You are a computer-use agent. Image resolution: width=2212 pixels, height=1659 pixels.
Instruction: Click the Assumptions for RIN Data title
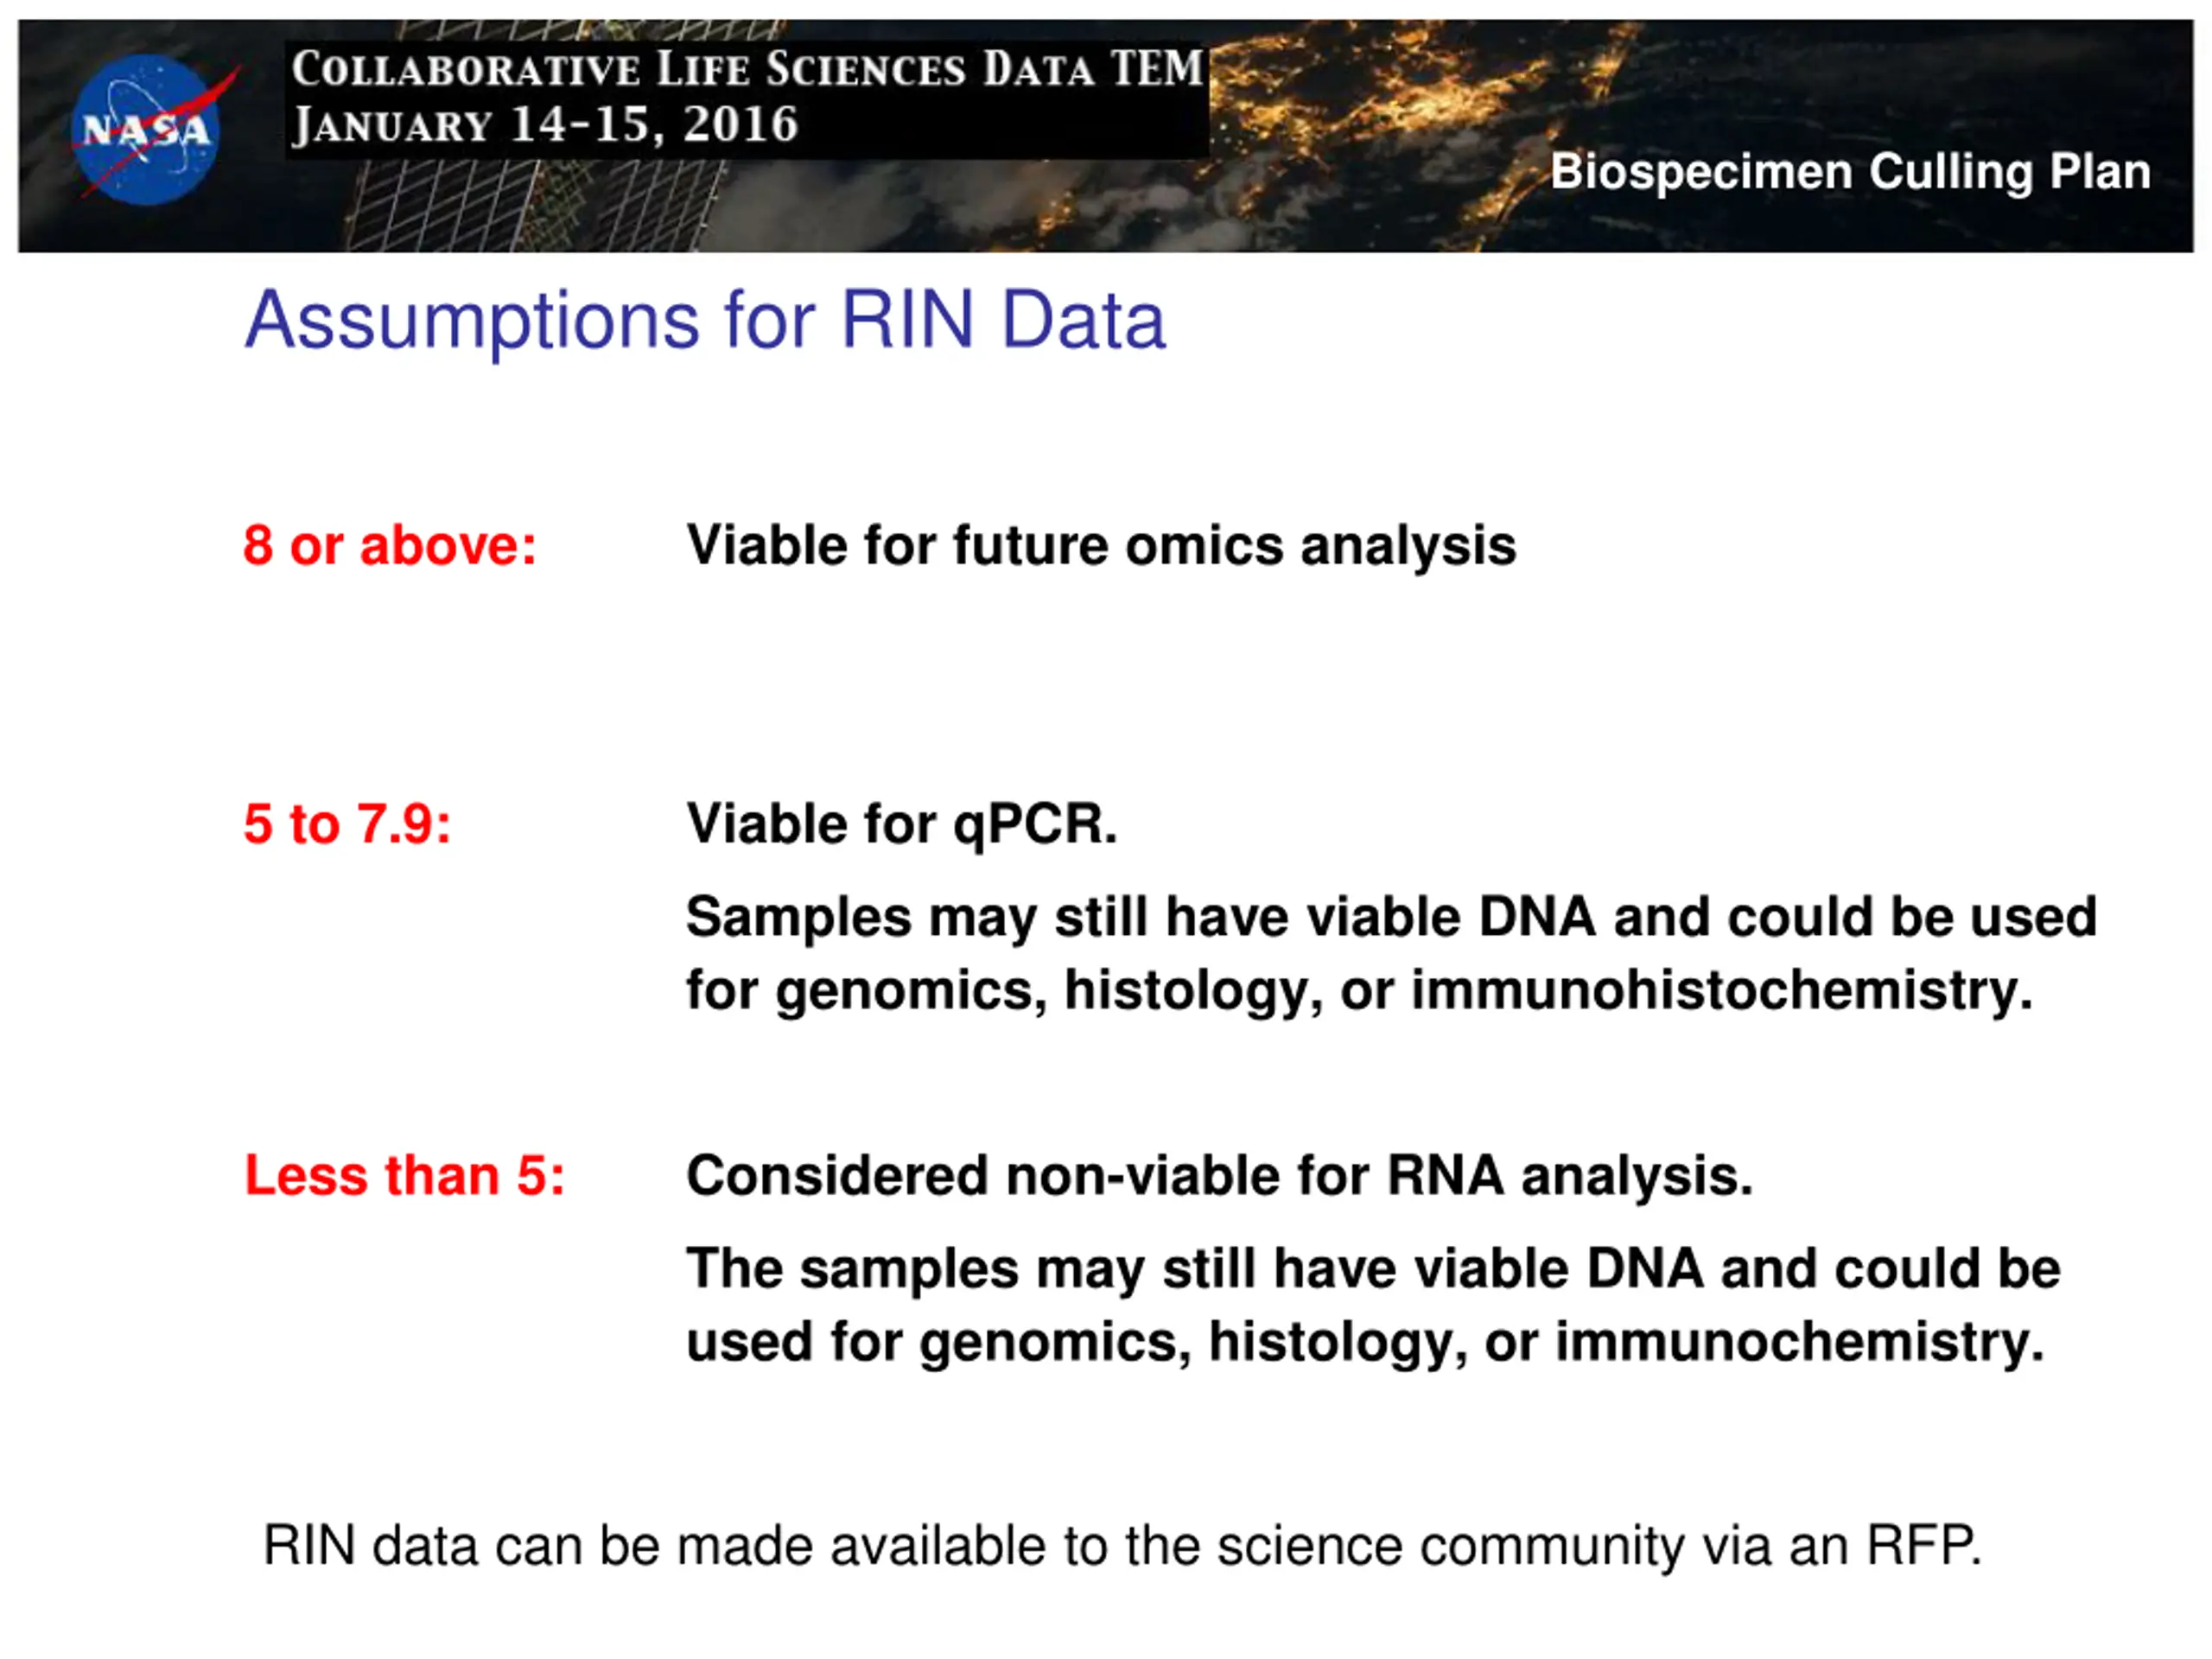pos(705,321)
